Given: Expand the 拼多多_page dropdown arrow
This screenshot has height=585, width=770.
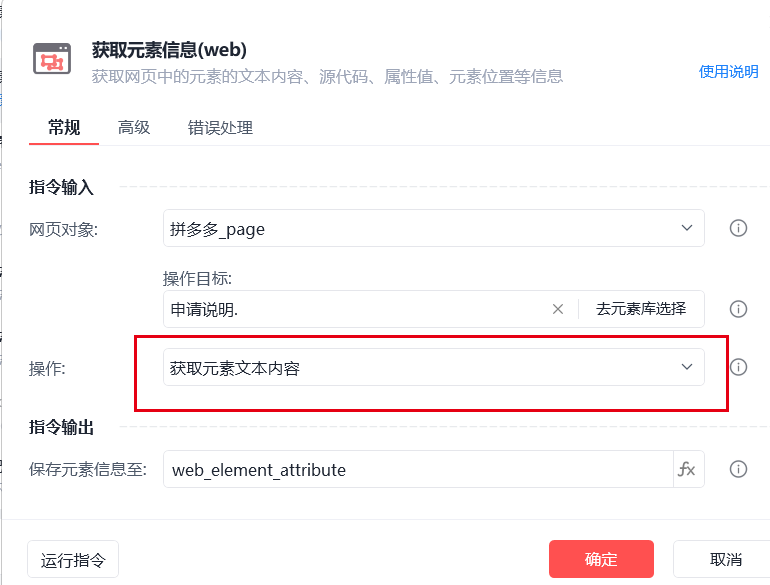Looking at the screenshot, I should [x=687, y=228].
